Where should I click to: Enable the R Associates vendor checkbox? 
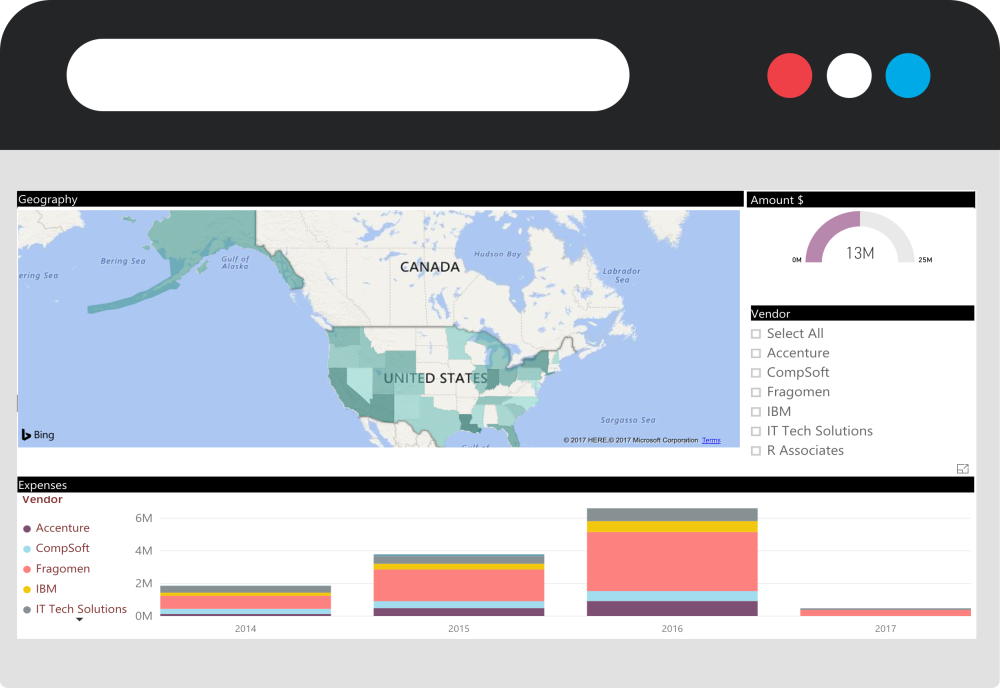(756, 451)
